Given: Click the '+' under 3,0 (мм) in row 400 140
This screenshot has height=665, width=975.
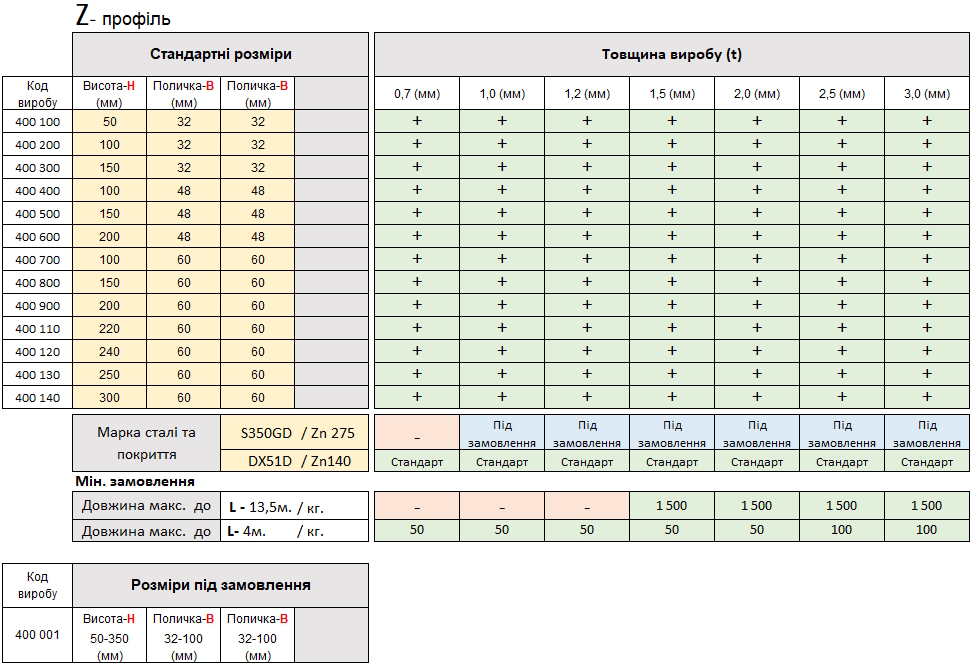Looking at the screenshot, I should (927, 398).
